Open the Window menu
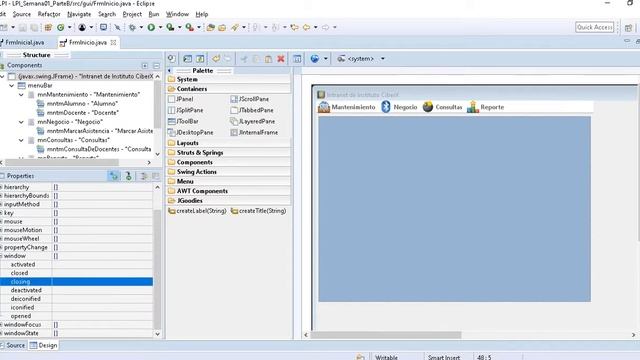Image resolution: width=640 pixels, height=360 pixels. coord(177,14)
